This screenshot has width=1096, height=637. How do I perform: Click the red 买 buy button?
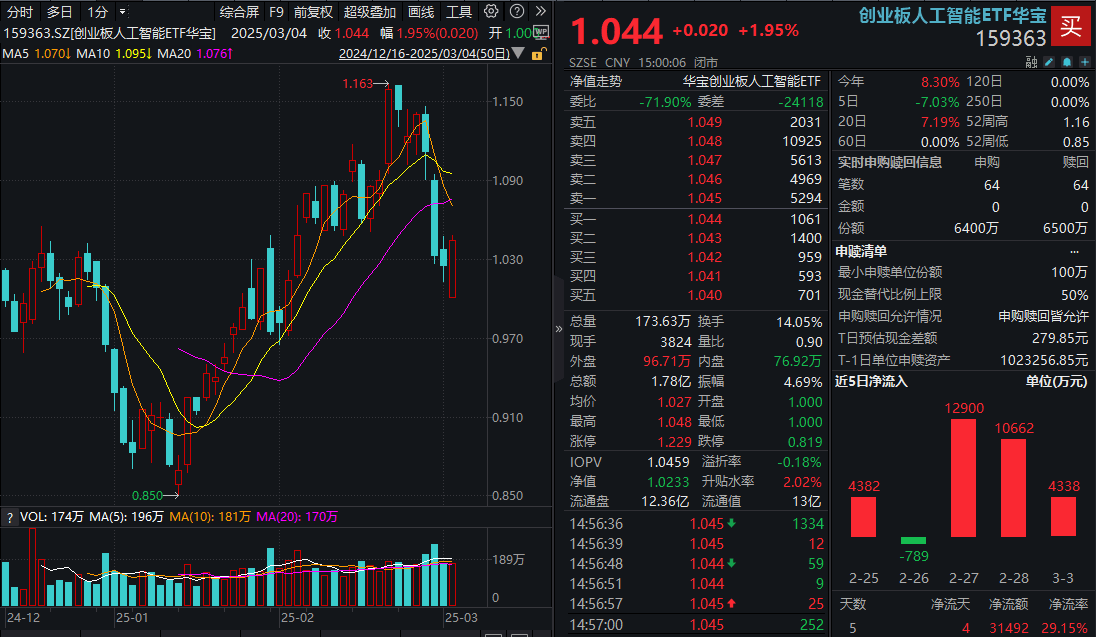point(1071,26)
